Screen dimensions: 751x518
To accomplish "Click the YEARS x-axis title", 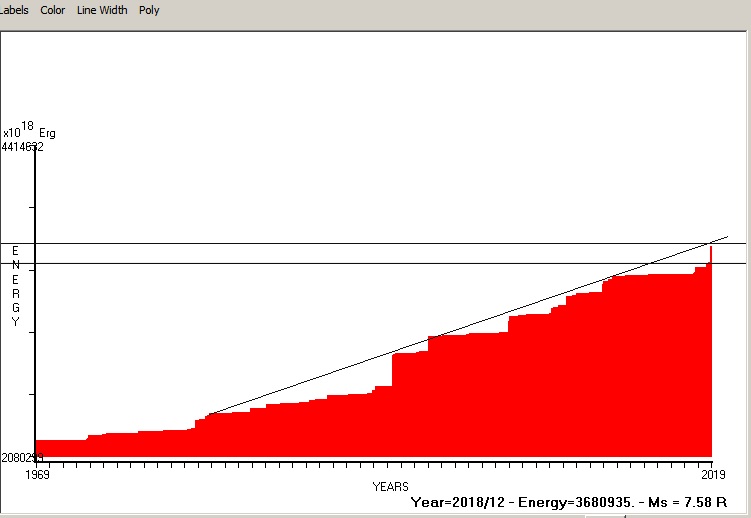I will coord(389,486).
